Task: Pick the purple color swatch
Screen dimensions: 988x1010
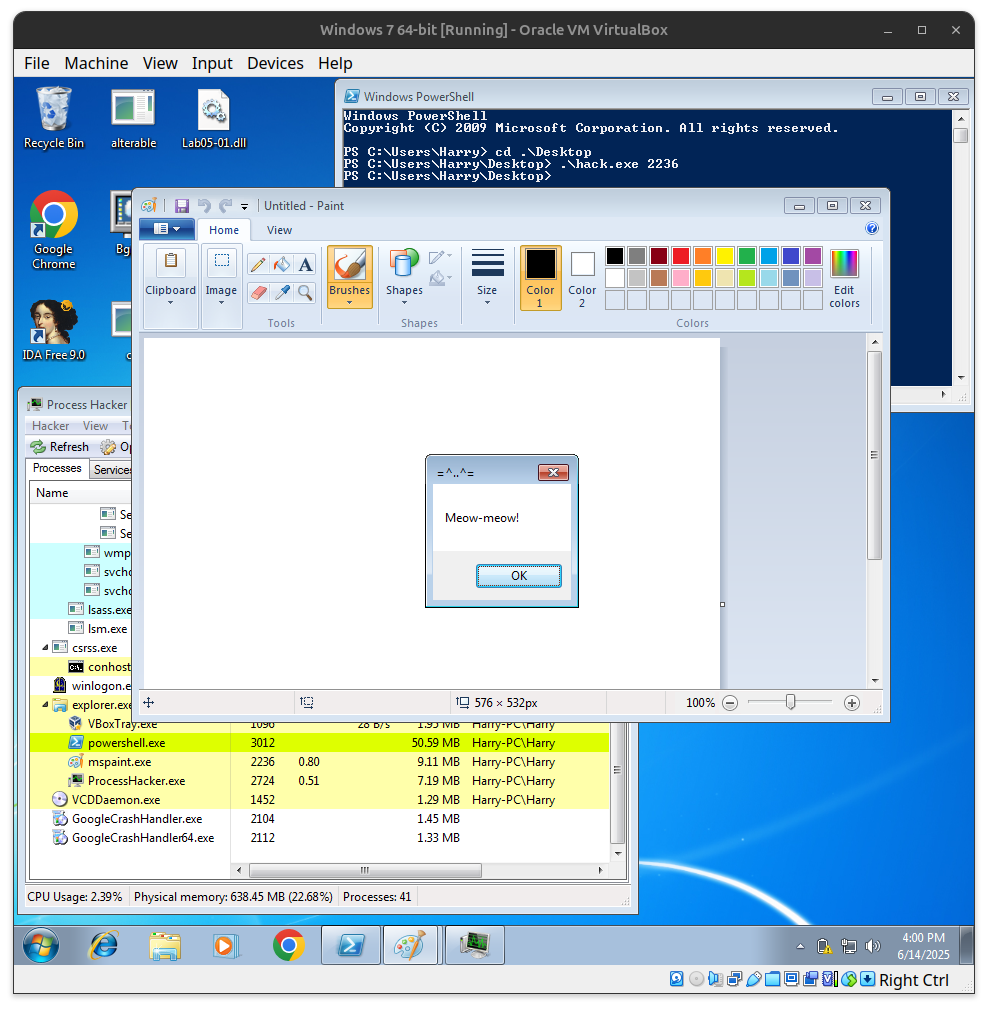Action: coord(813,256)
